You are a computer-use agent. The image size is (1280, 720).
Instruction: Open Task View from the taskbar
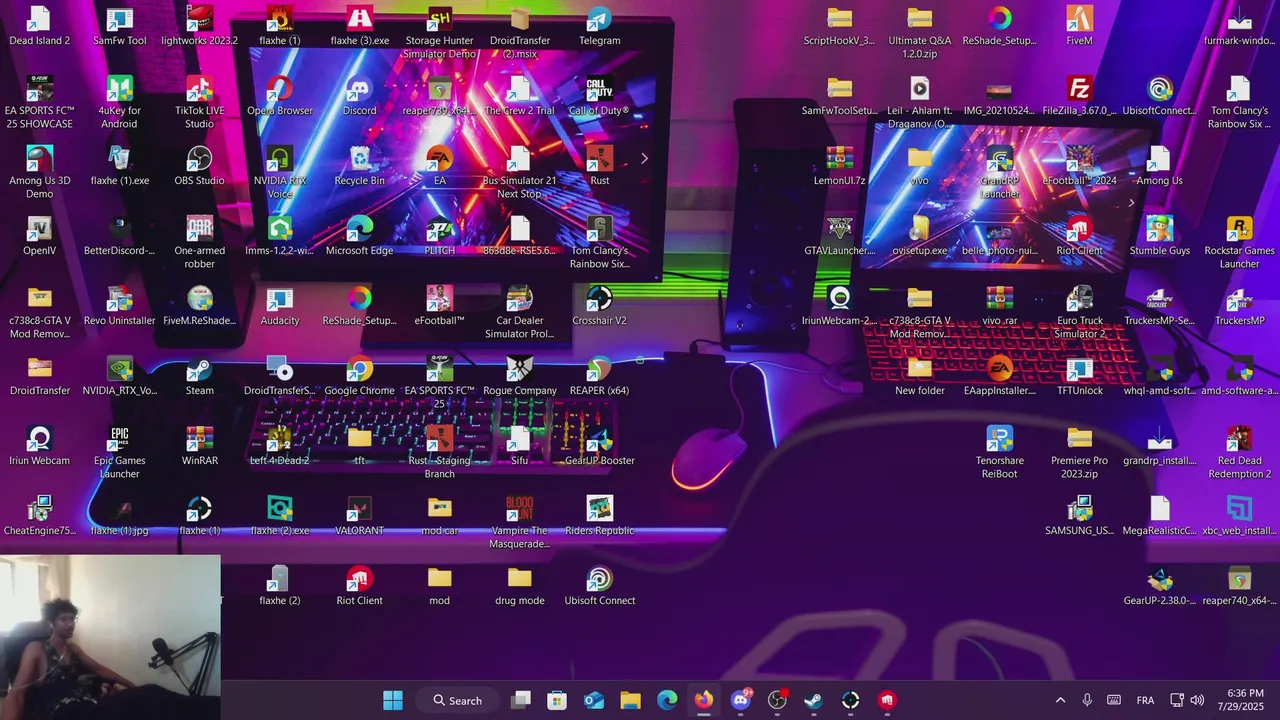(x=521, y=700)
